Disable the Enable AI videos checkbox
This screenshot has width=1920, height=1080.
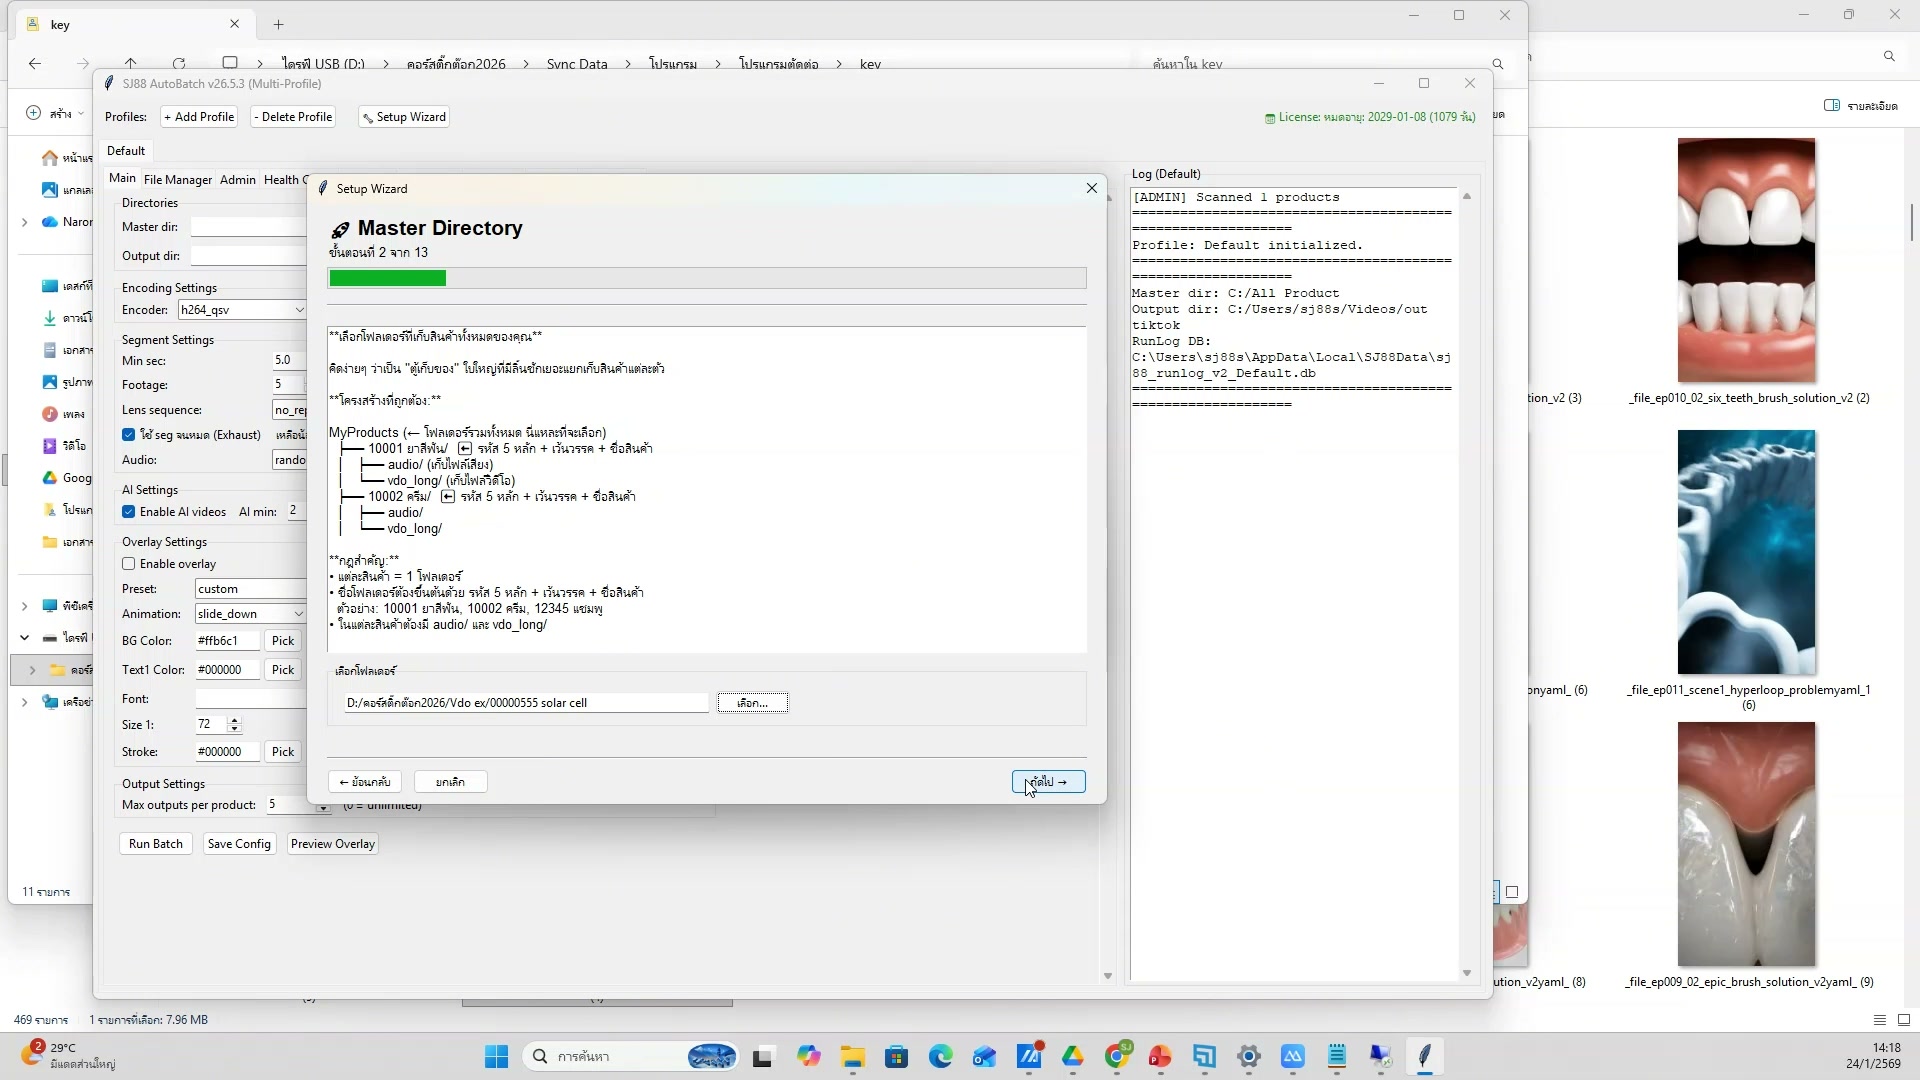click(x=129, y=512)
